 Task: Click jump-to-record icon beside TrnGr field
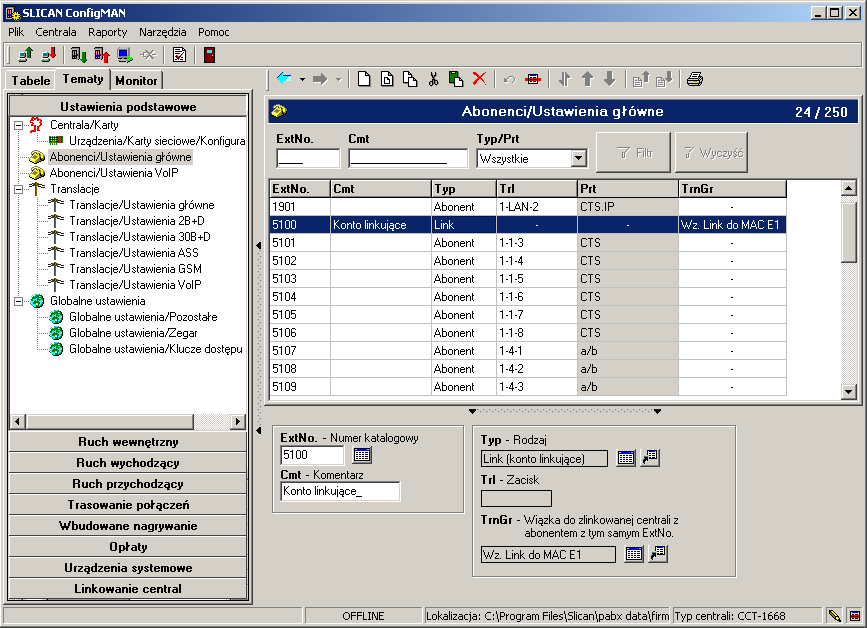click(x=658, y=554)
